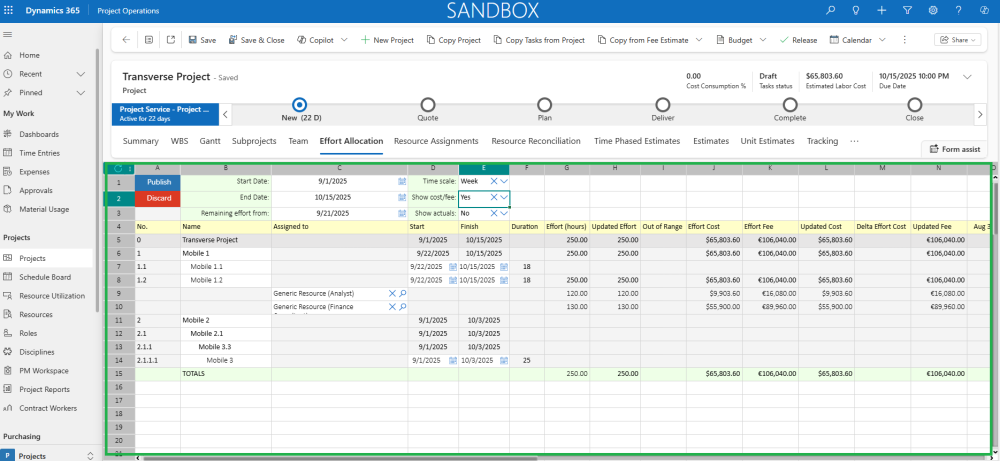Image resolution: width=1000 pixels, height=461 pixels.
Task: Open the Resource Reconciliation tab
Action: (536, 141)
